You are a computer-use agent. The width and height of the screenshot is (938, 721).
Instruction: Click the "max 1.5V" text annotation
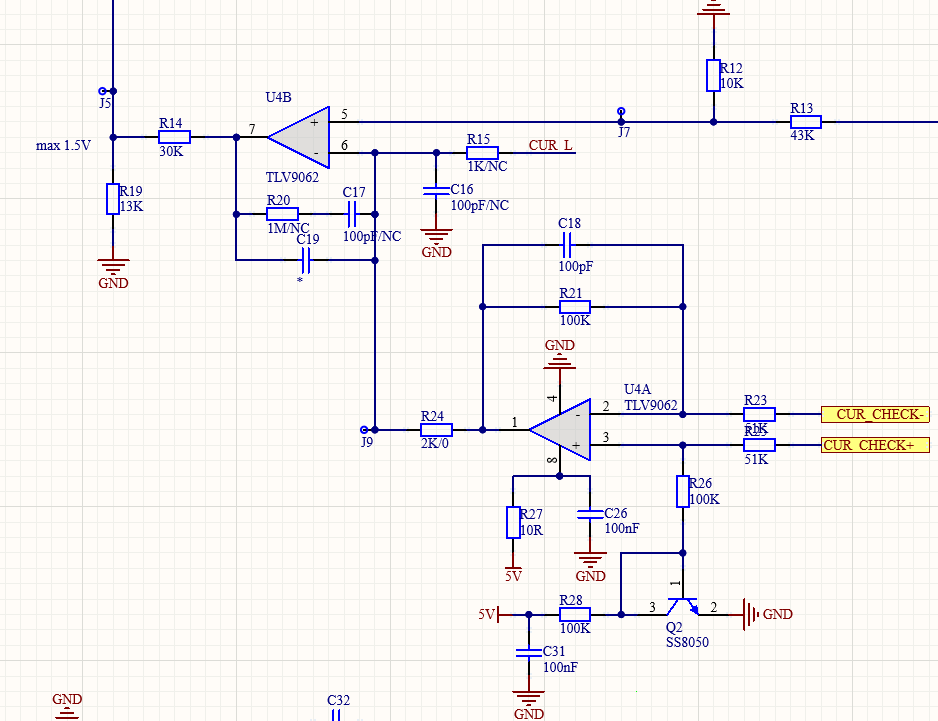click(x=63, y=146)
